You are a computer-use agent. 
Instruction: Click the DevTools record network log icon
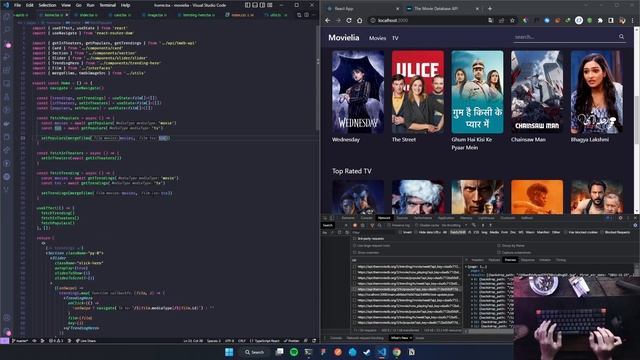pos(355,225)
